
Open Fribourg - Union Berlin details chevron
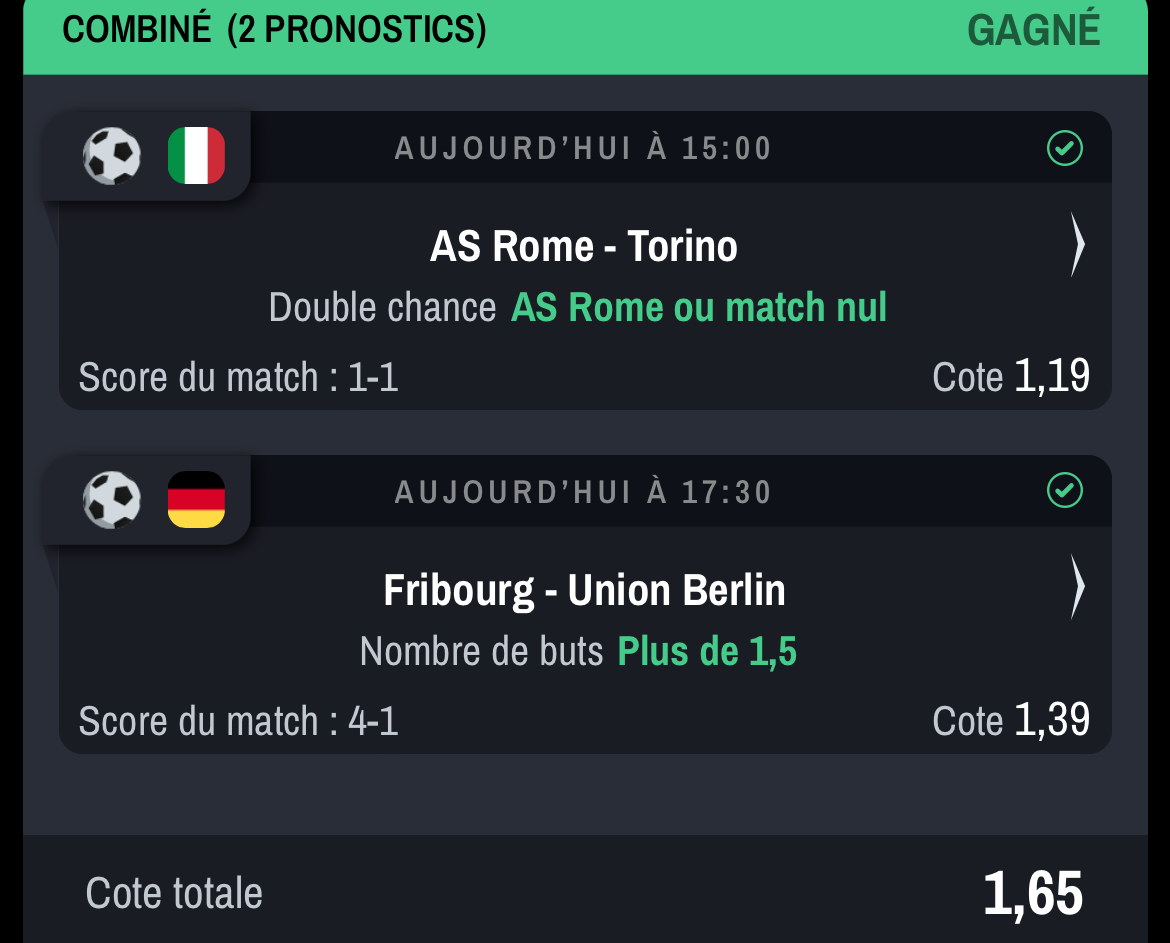1077,586
